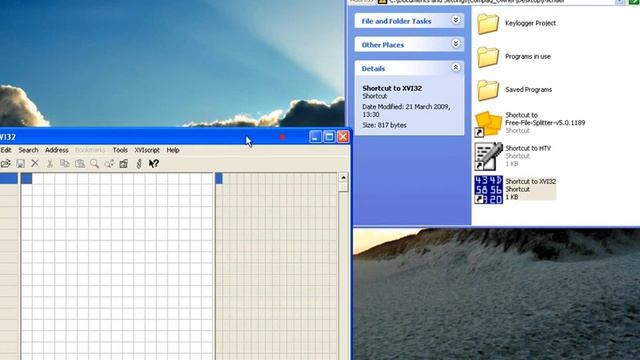Minimize the XVI32 window
Image resolution: width=640 pixels, height=360 pixels.
[x=315, y=137]
